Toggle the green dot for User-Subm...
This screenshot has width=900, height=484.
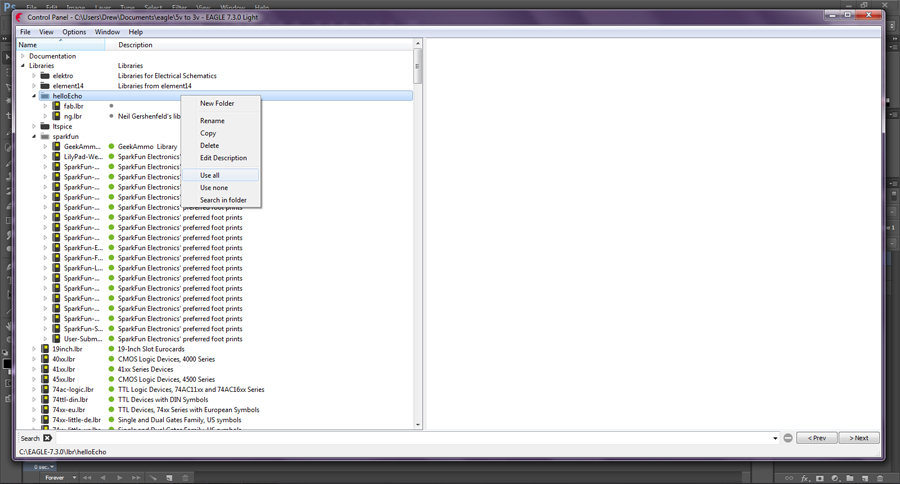click(111, 339)
